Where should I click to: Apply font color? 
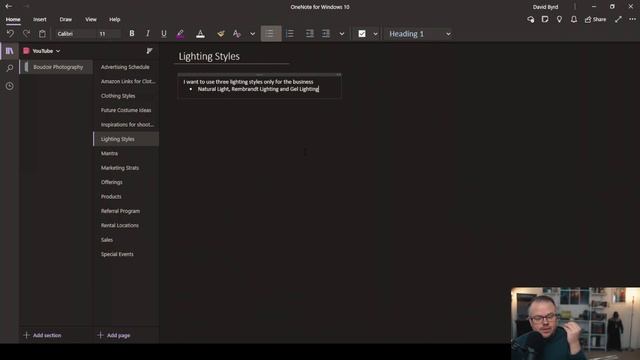(x=200, y=34)
